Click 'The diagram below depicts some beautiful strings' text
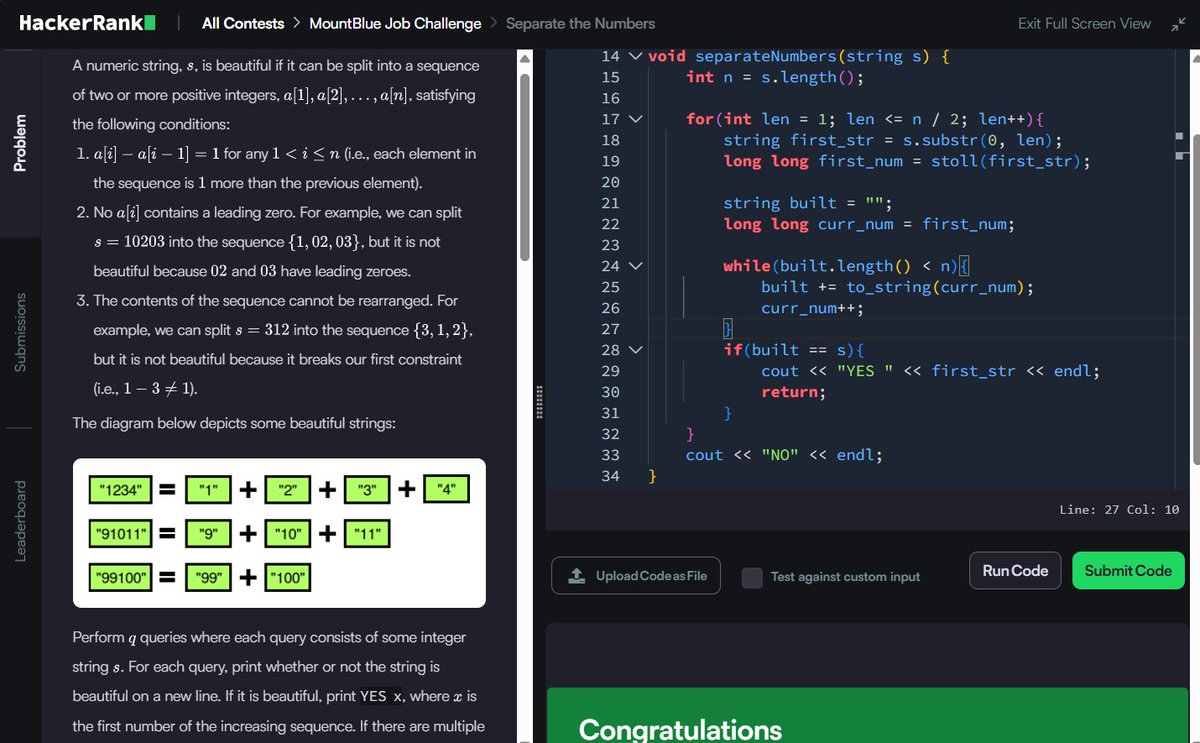1200x743 pixels. 234,423
